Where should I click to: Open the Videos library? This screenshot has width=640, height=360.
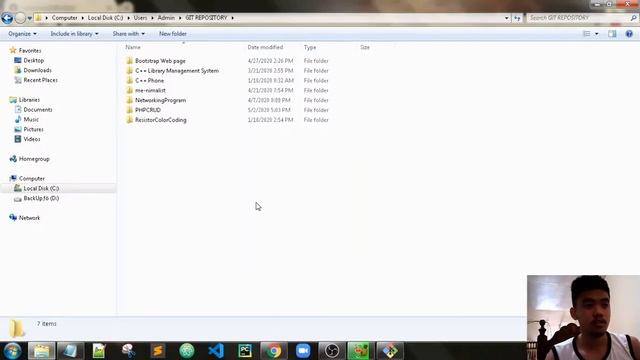pyautogui.click(x=31, y=139)
